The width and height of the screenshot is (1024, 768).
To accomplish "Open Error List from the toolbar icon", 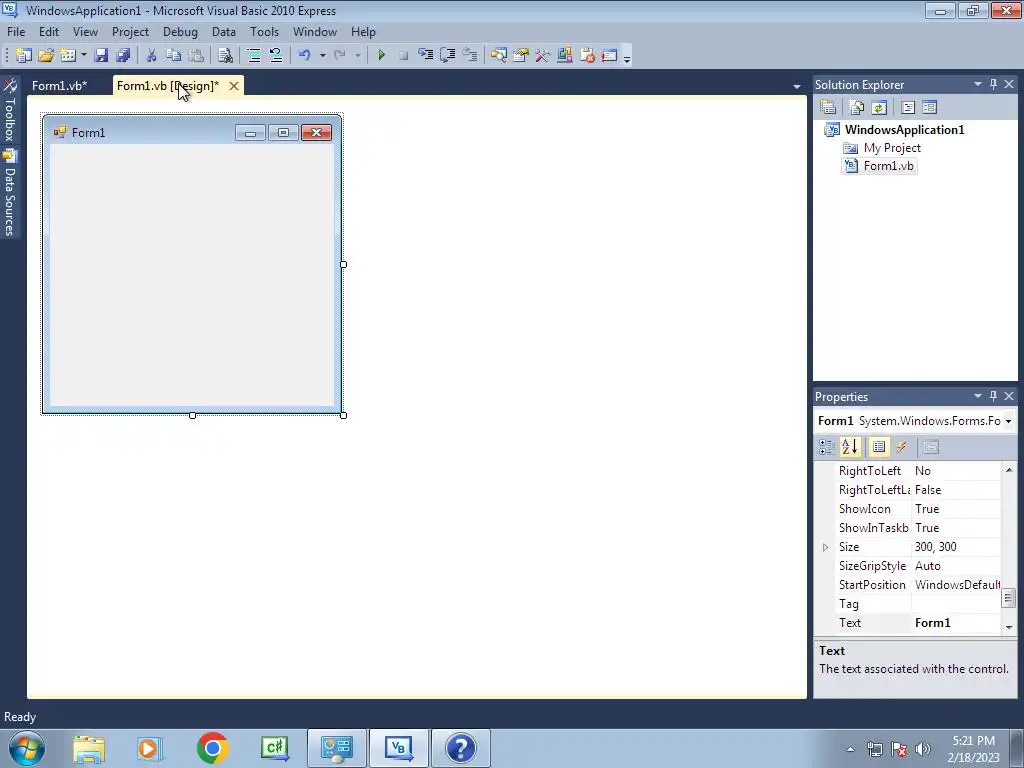I will (x=587, y=56).
